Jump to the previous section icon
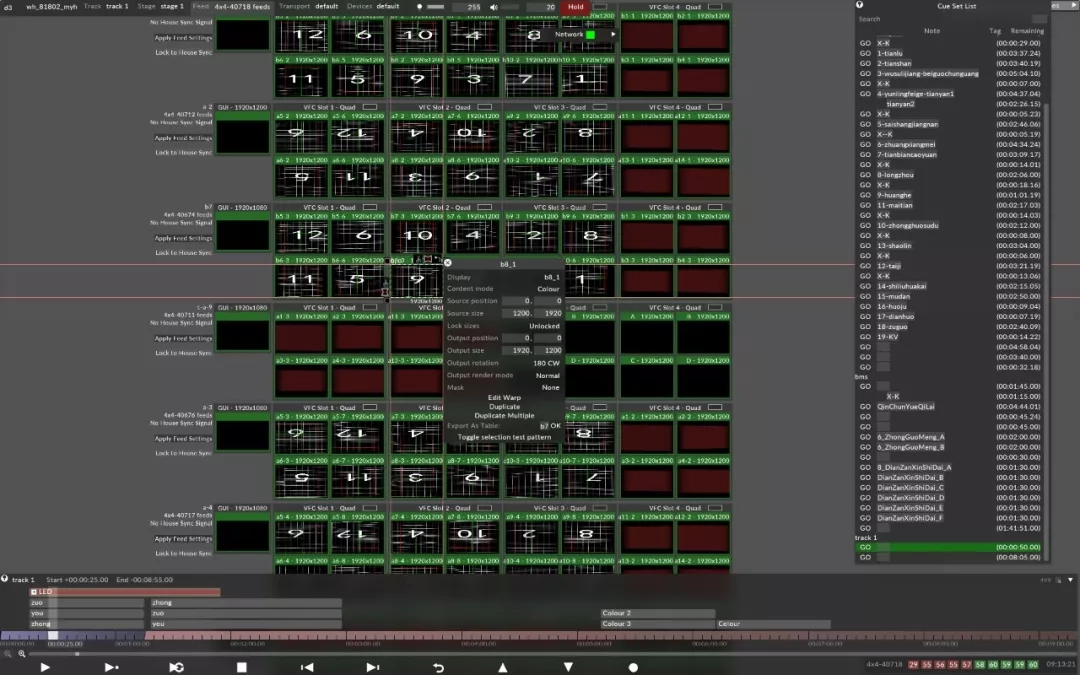Image resolution: width=1080 pixels, height=675 pixels. [x=307, y=667]
